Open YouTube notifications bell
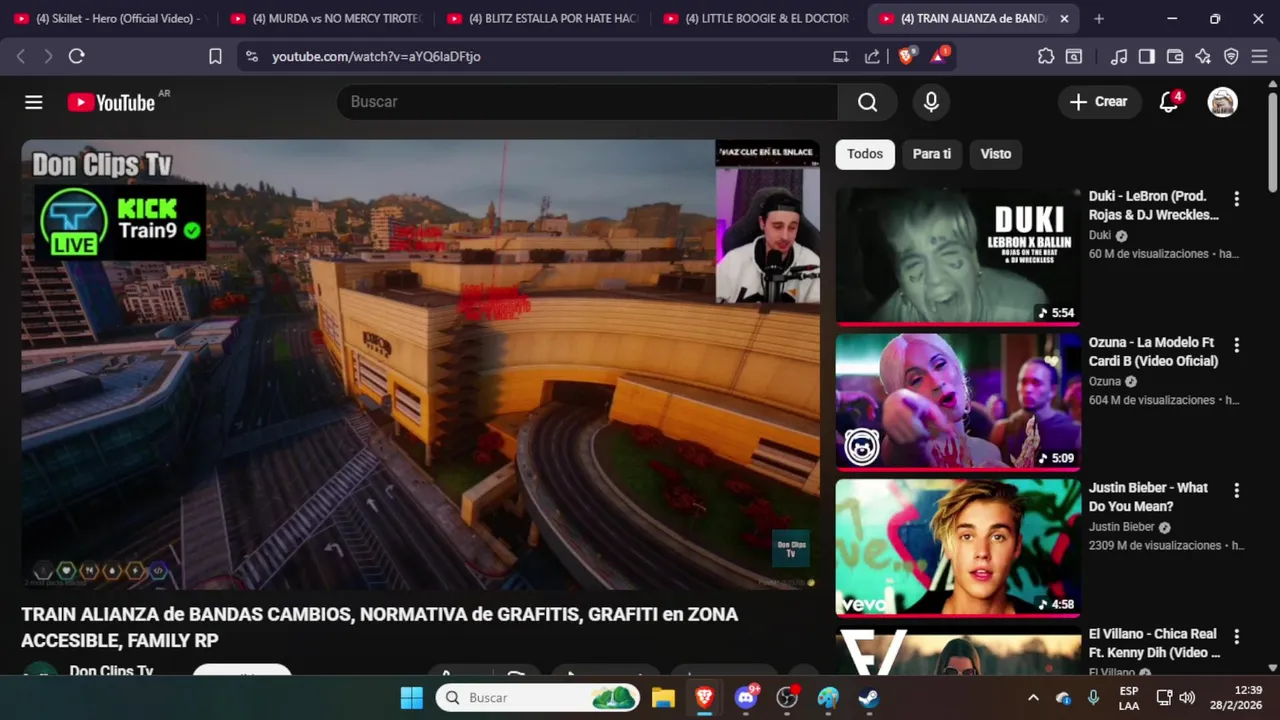Screen dimensions: 1280x720 pyautogui.click(x=1169, y=102)
